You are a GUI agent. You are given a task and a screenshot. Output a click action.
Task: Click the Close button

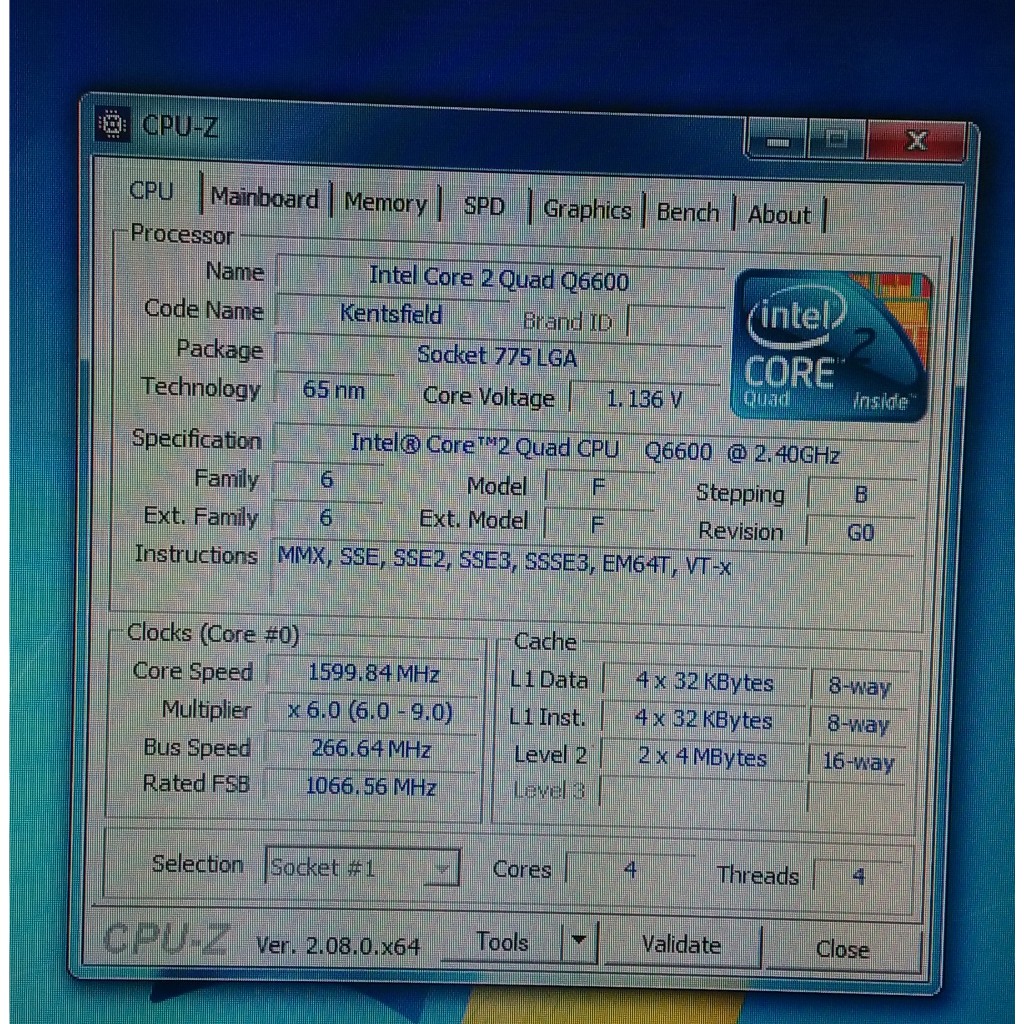click(x=842, y=949)
